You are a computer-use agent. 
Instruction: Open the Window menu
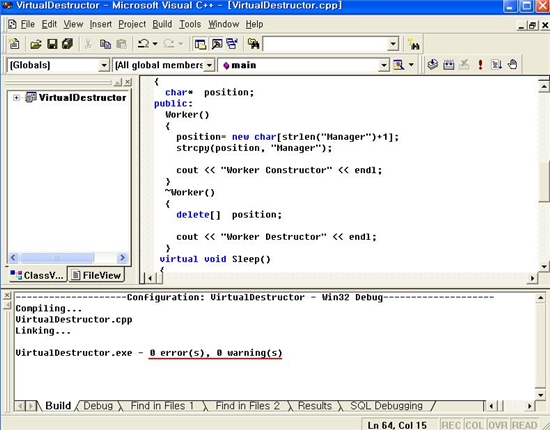coord(223,24)
